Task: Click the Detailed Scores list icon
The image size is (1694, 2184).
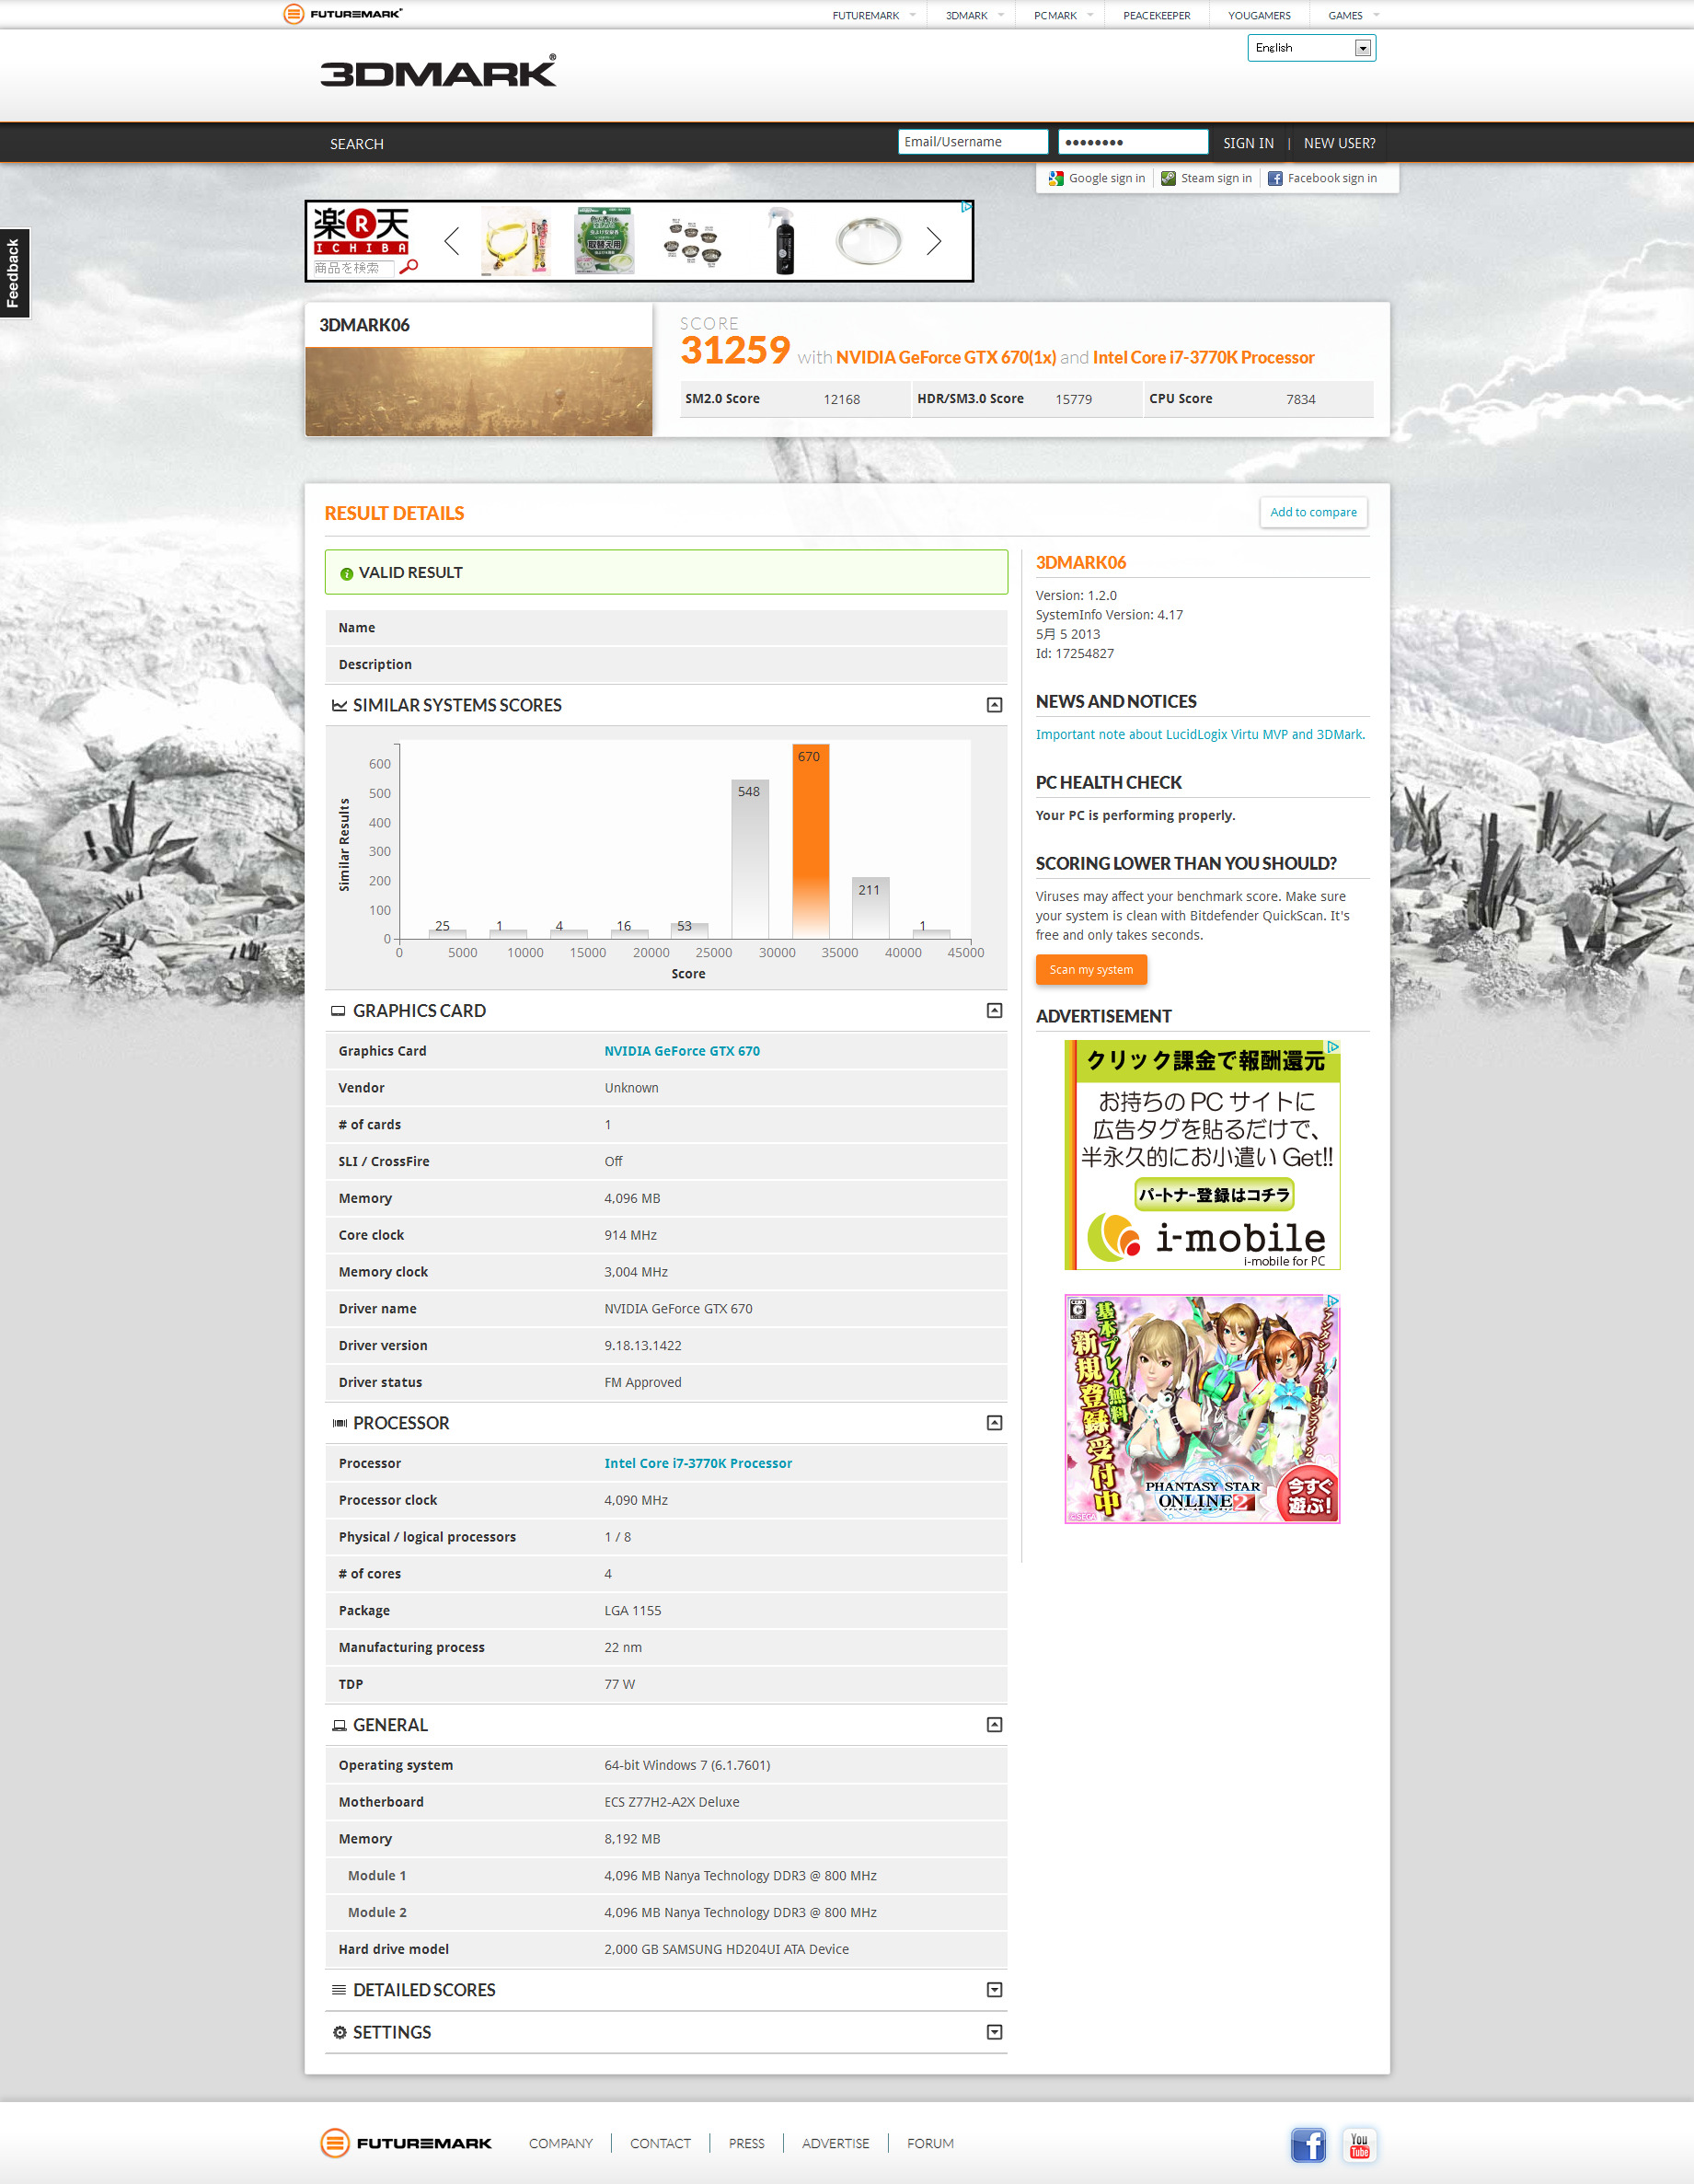Action: (339, 1990)
